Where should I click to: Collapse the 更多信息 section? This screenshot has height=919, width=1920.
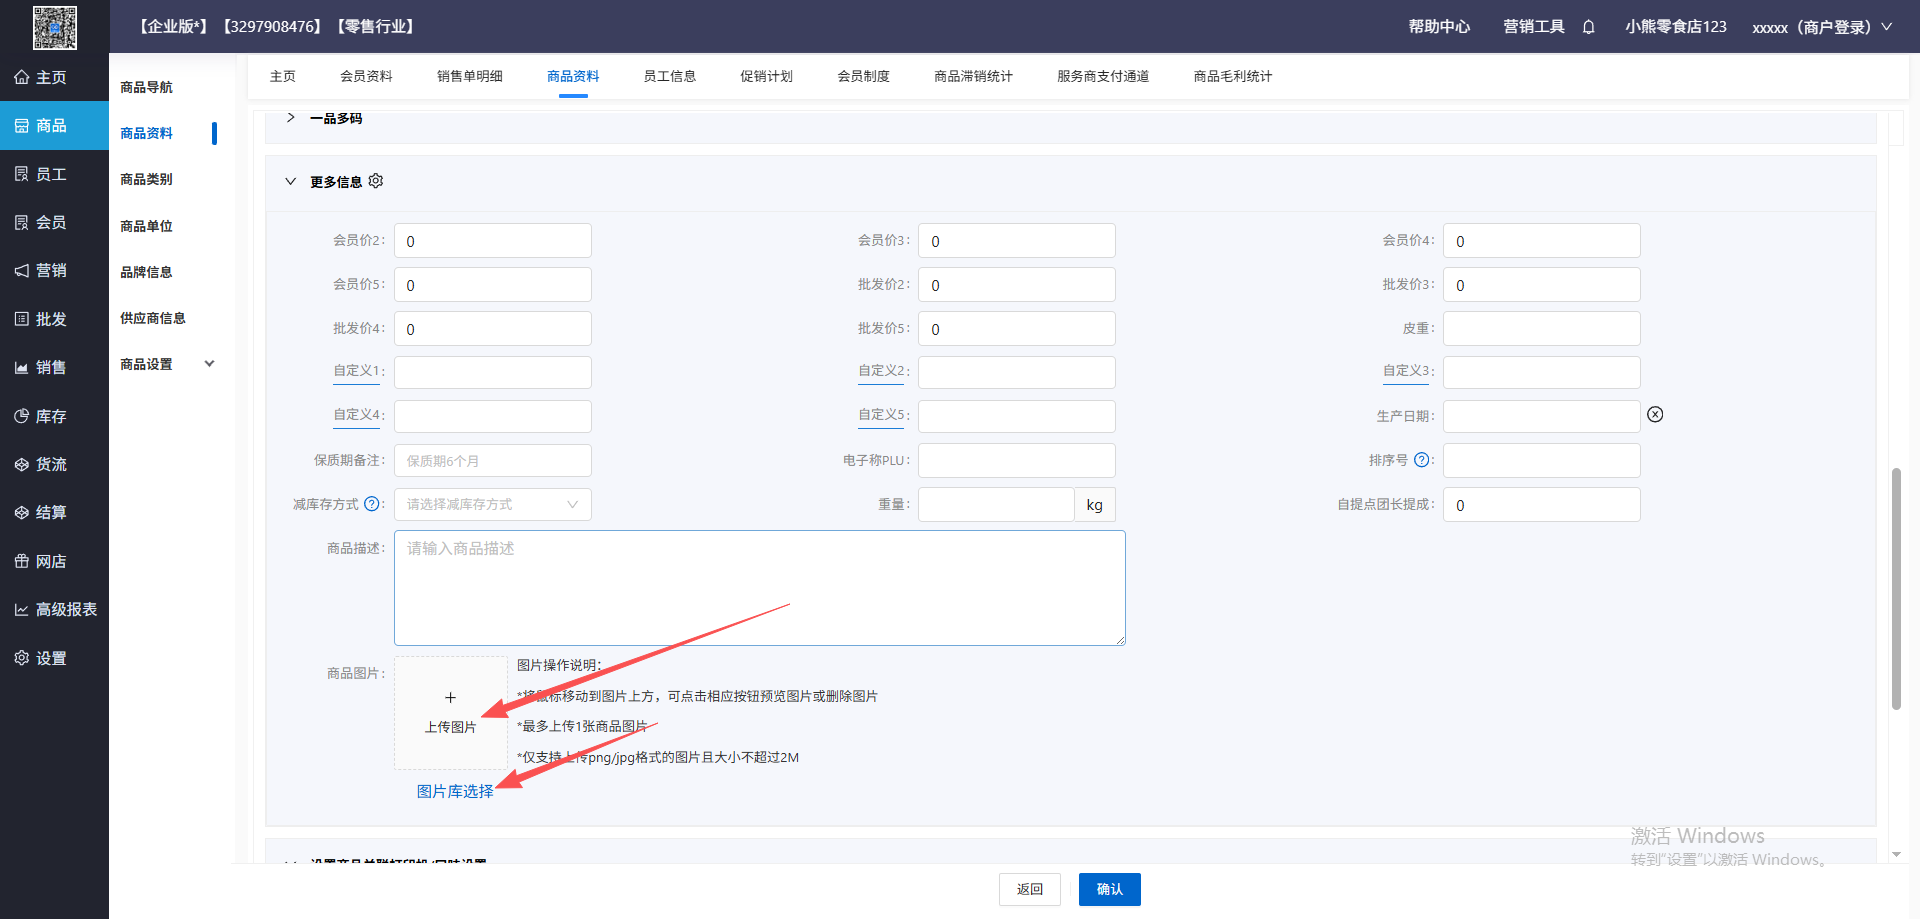click(x=291, y=182)
